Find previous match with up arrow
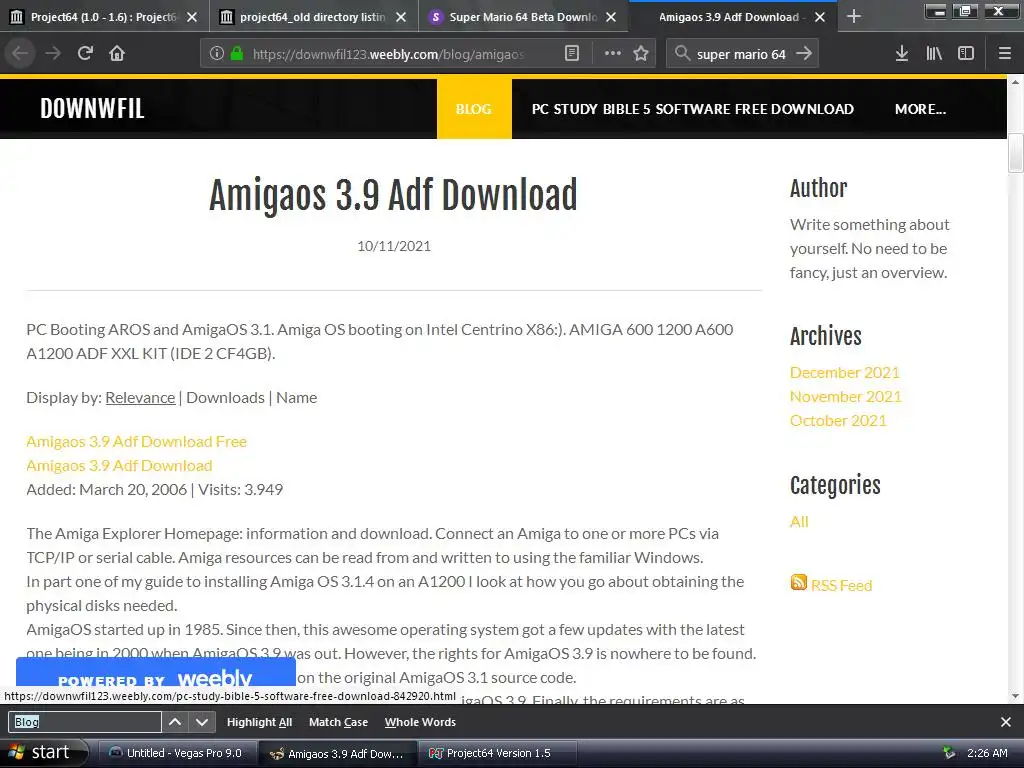Viewport: 1024px width, 768px height. 175,722
